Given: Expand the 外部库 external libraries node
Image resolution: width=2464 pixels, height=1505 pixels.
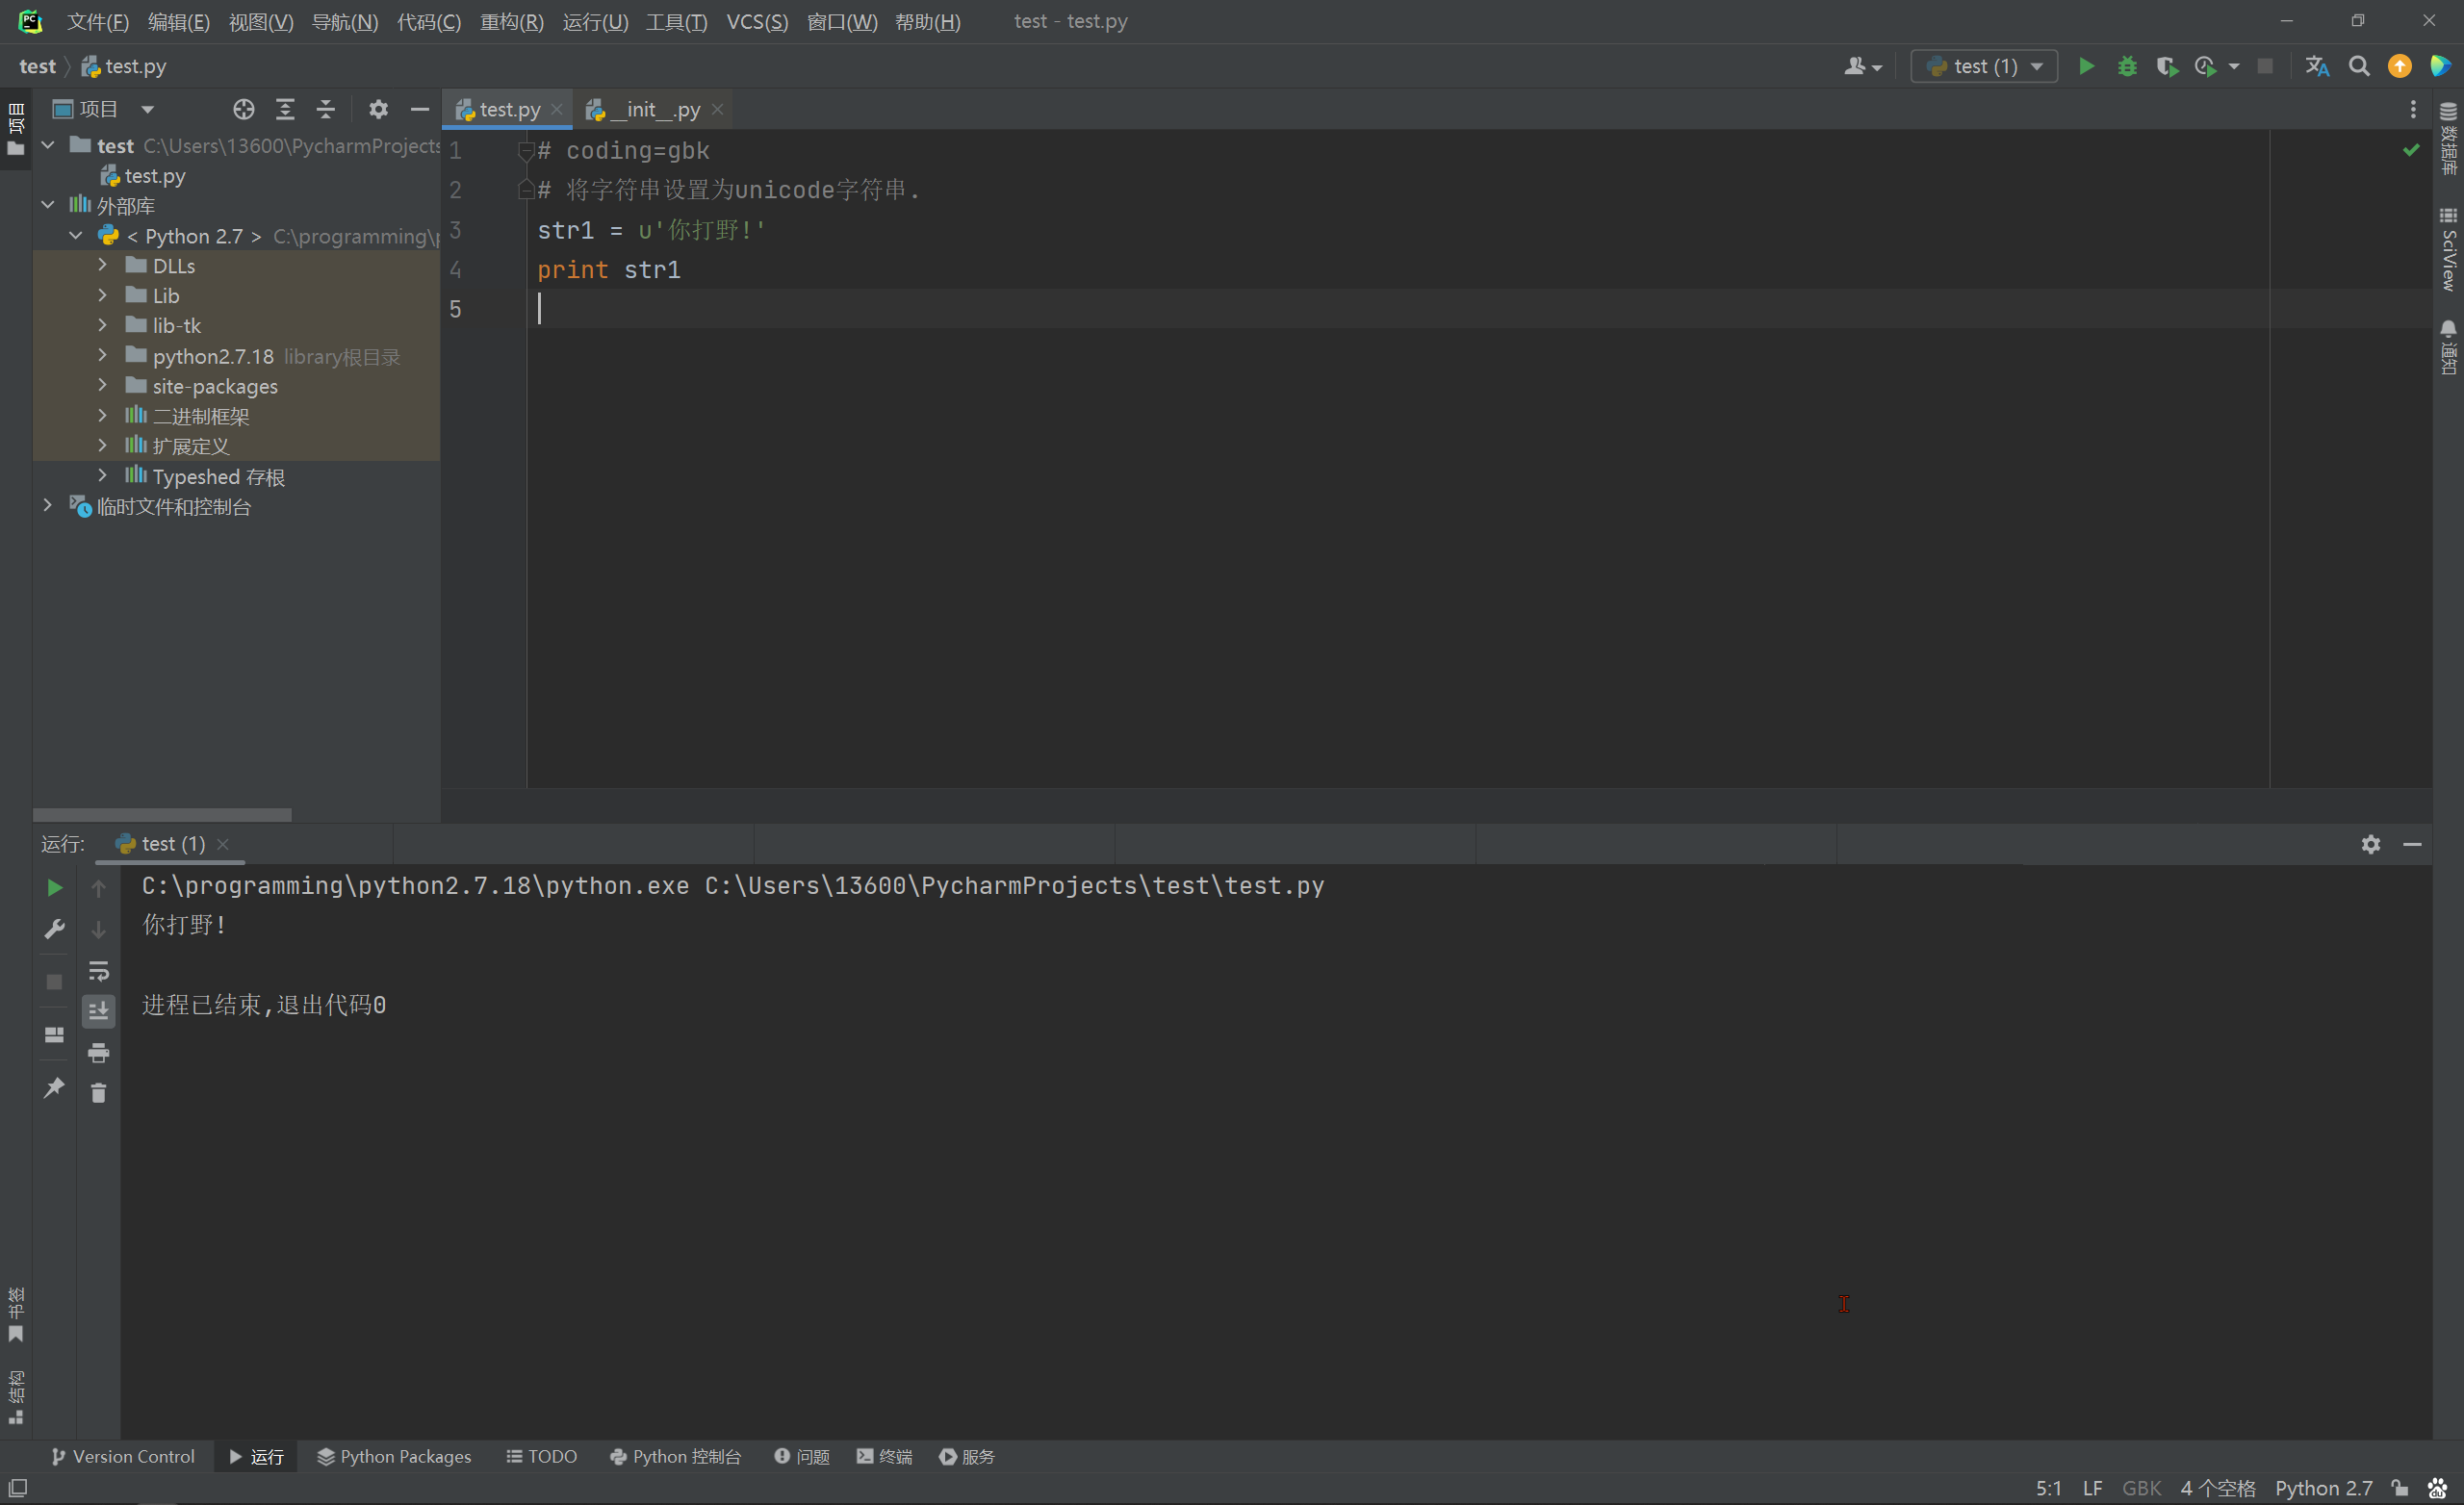Looking at the screenshot, I should pos(47,206).
